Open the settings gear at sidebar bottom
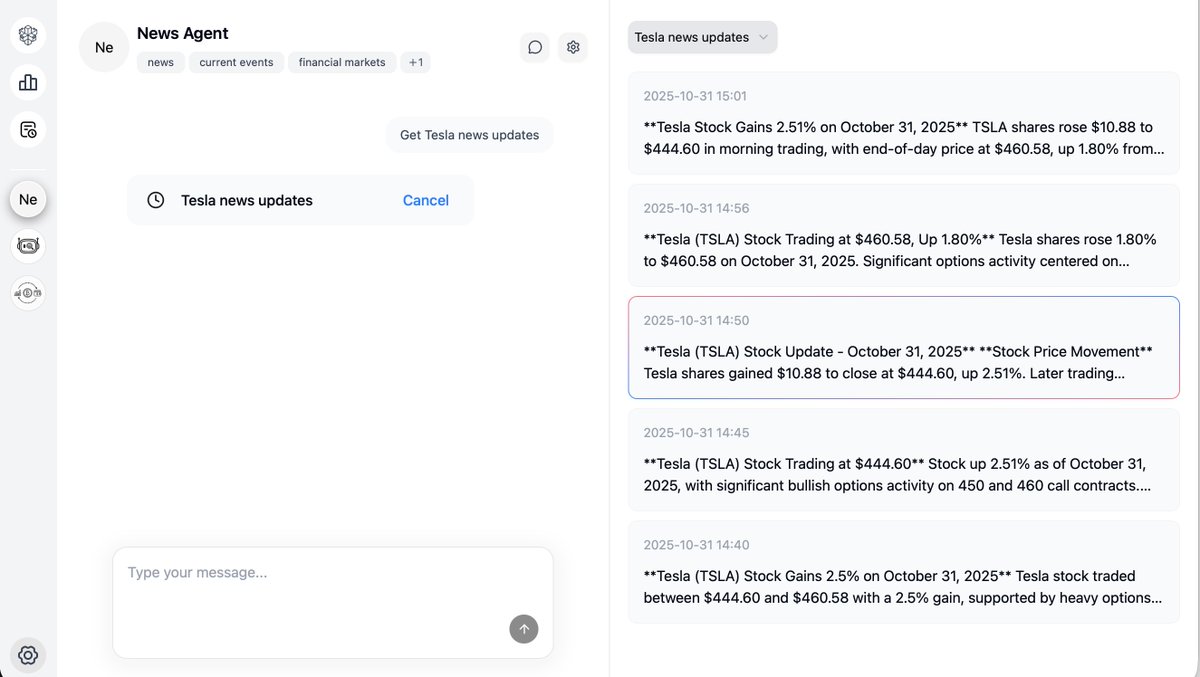The width and height of the screenshot is (1200, 677). pos(27,655)
